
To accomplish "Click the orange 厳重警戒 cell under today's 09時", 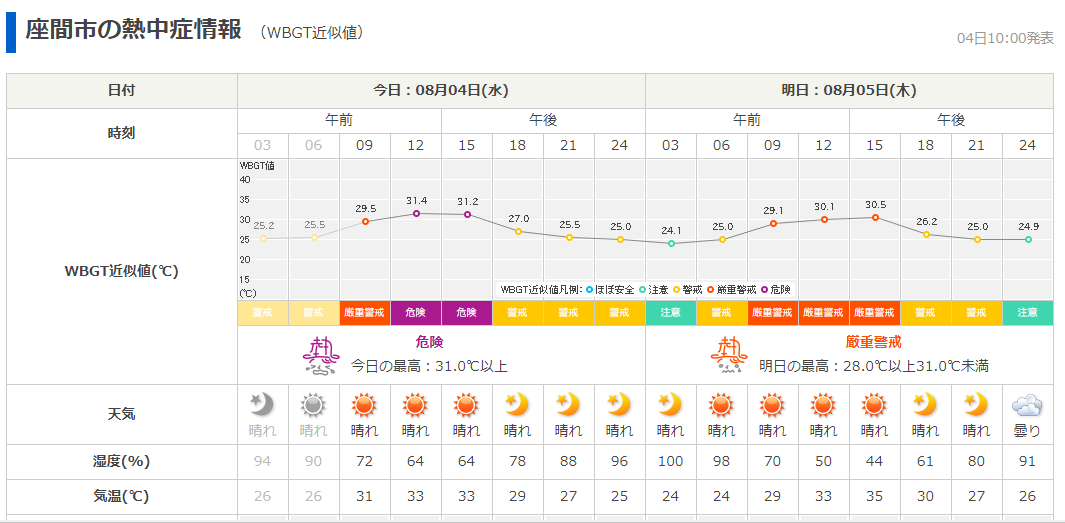I will pos(364,313).
